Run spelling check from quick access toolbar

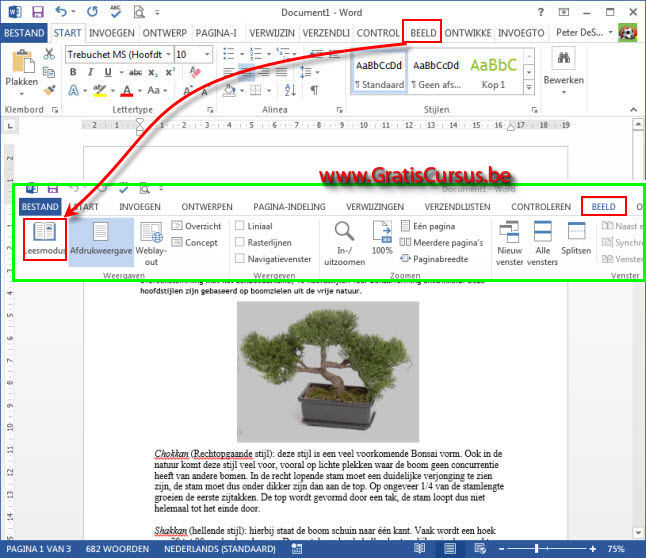point(116,12)
